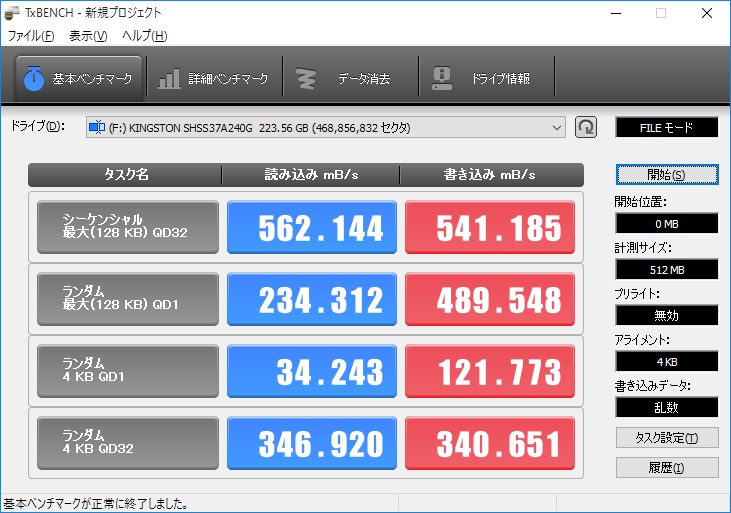
Task: Click write result 489.548
Action: 490,299
